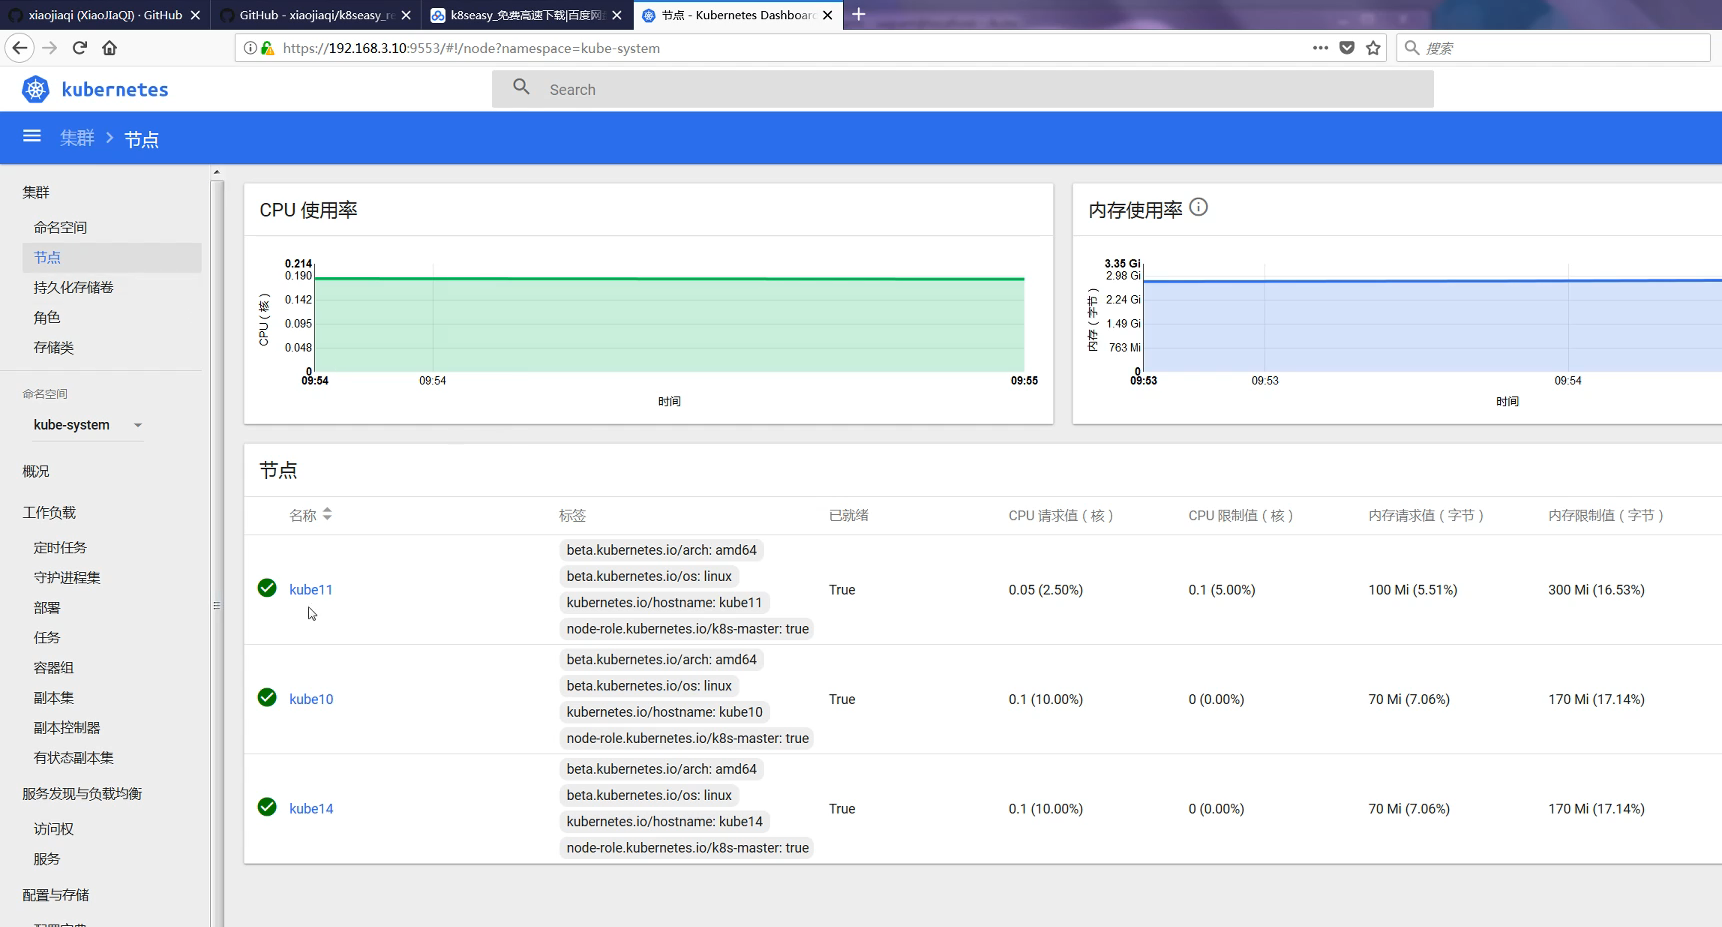Open 配置与存储 section
This screenshot has height=927, width=1722.
[x=56, y=894]
